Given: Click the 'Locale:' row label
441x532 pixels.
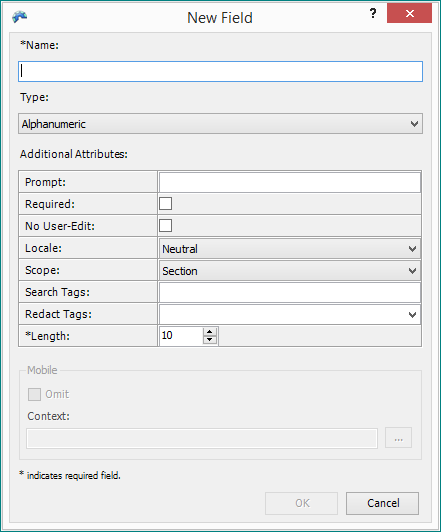Looking at the screenshot, I should [43, 248].
